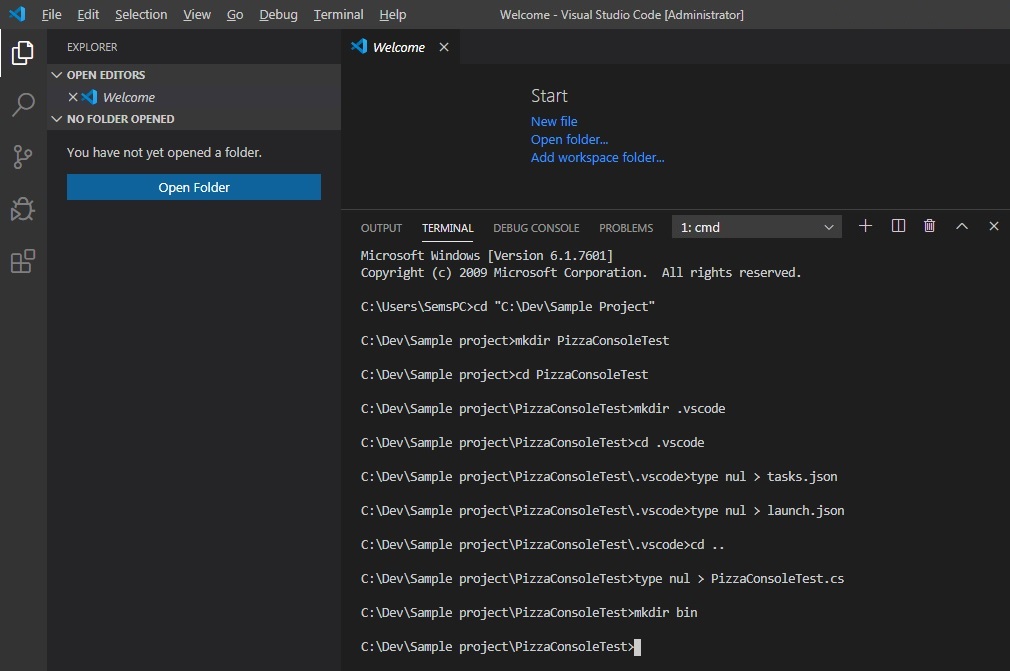Viewport: 1010px width, 671px height.
Task: Open the Terminal menu
Action: click(x=338, y=14)
